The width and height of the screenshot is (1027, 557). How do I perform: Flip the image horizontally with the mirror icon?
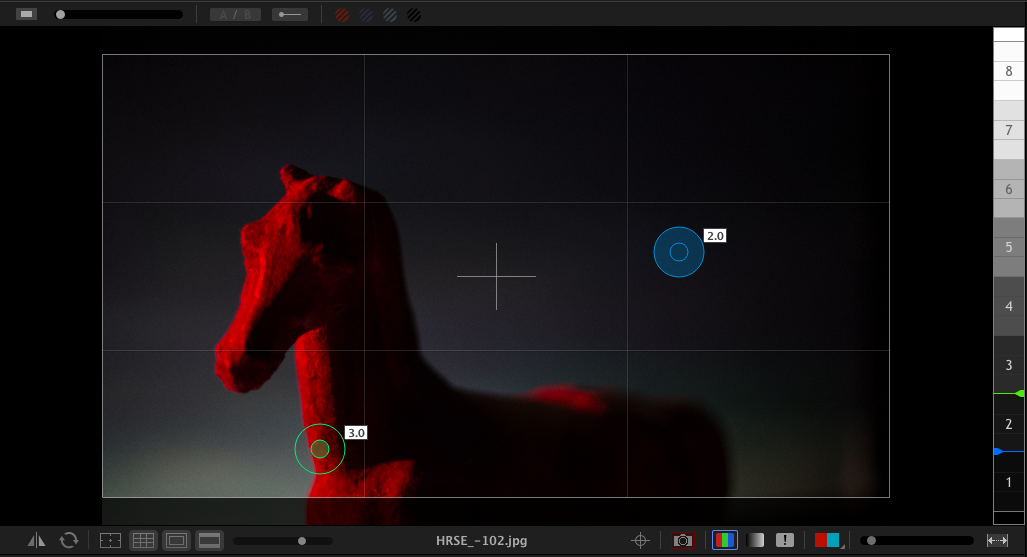point(37,541)
